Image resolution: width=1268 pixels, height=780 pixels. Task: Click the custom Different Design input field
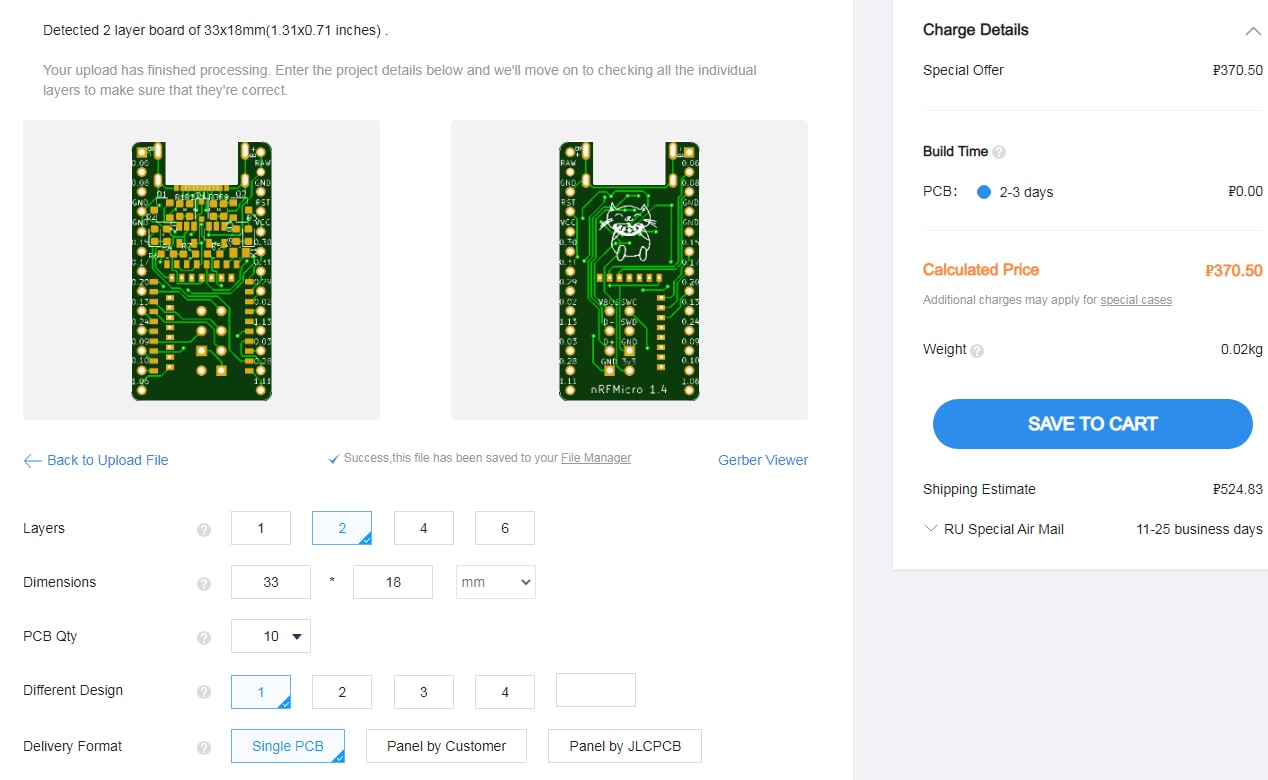pyautogui.click(x=595, y=690)
